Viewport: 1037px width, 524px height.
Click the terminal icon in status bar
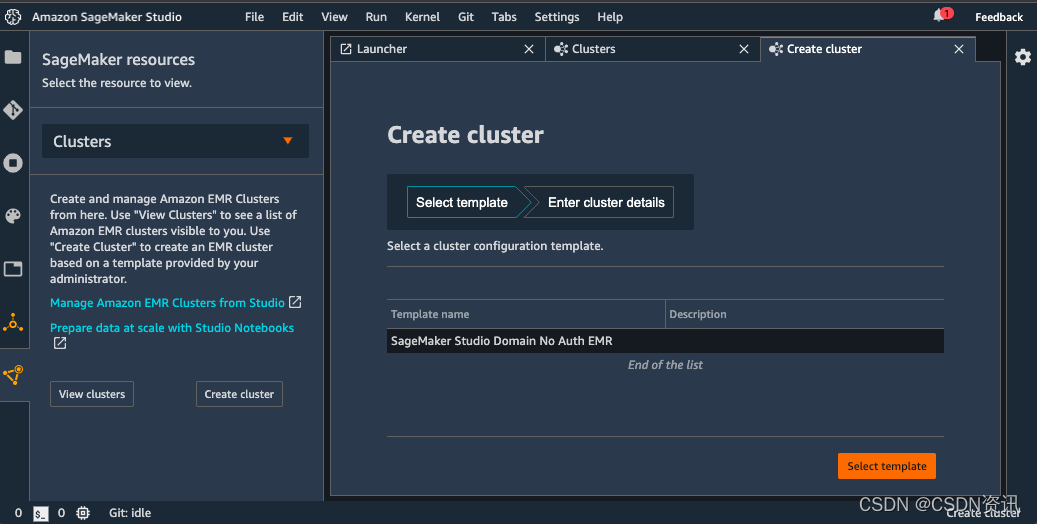[40, 513]
